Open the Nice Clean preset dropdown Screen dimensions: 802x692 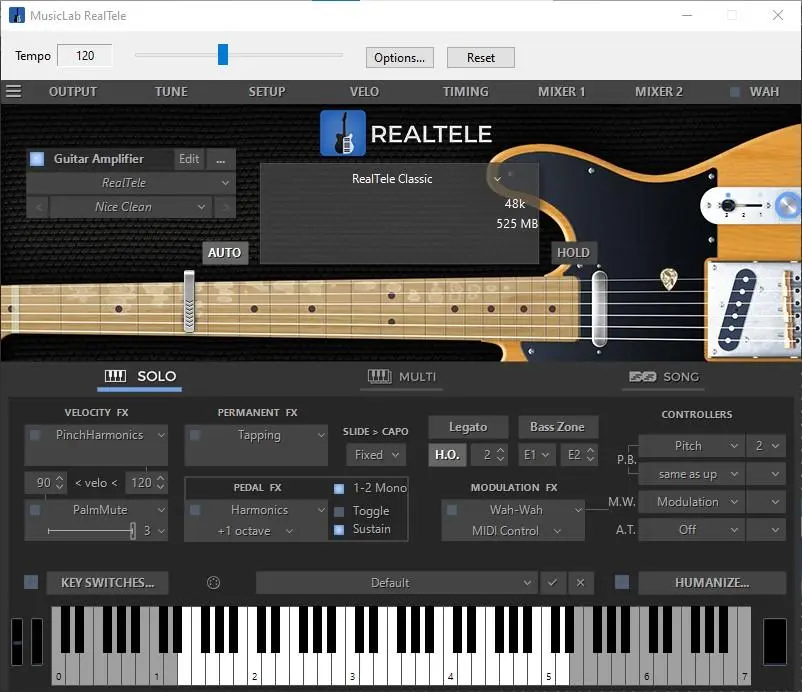(x=131, y=207)
